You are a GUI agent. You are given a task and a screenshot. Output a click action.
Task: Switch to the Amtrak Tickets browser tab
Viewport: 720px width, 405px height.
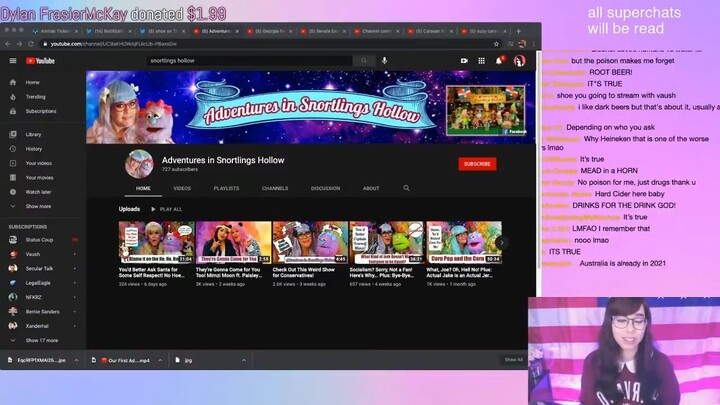point(54,31)
